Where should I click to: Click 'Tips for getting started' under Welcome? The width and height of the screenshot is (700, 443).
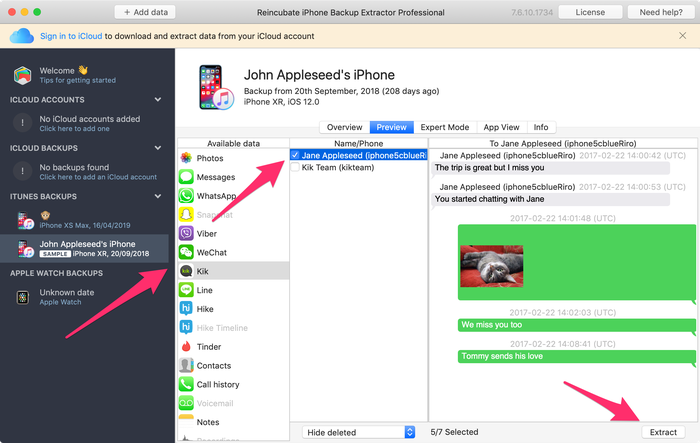point(78,80)
